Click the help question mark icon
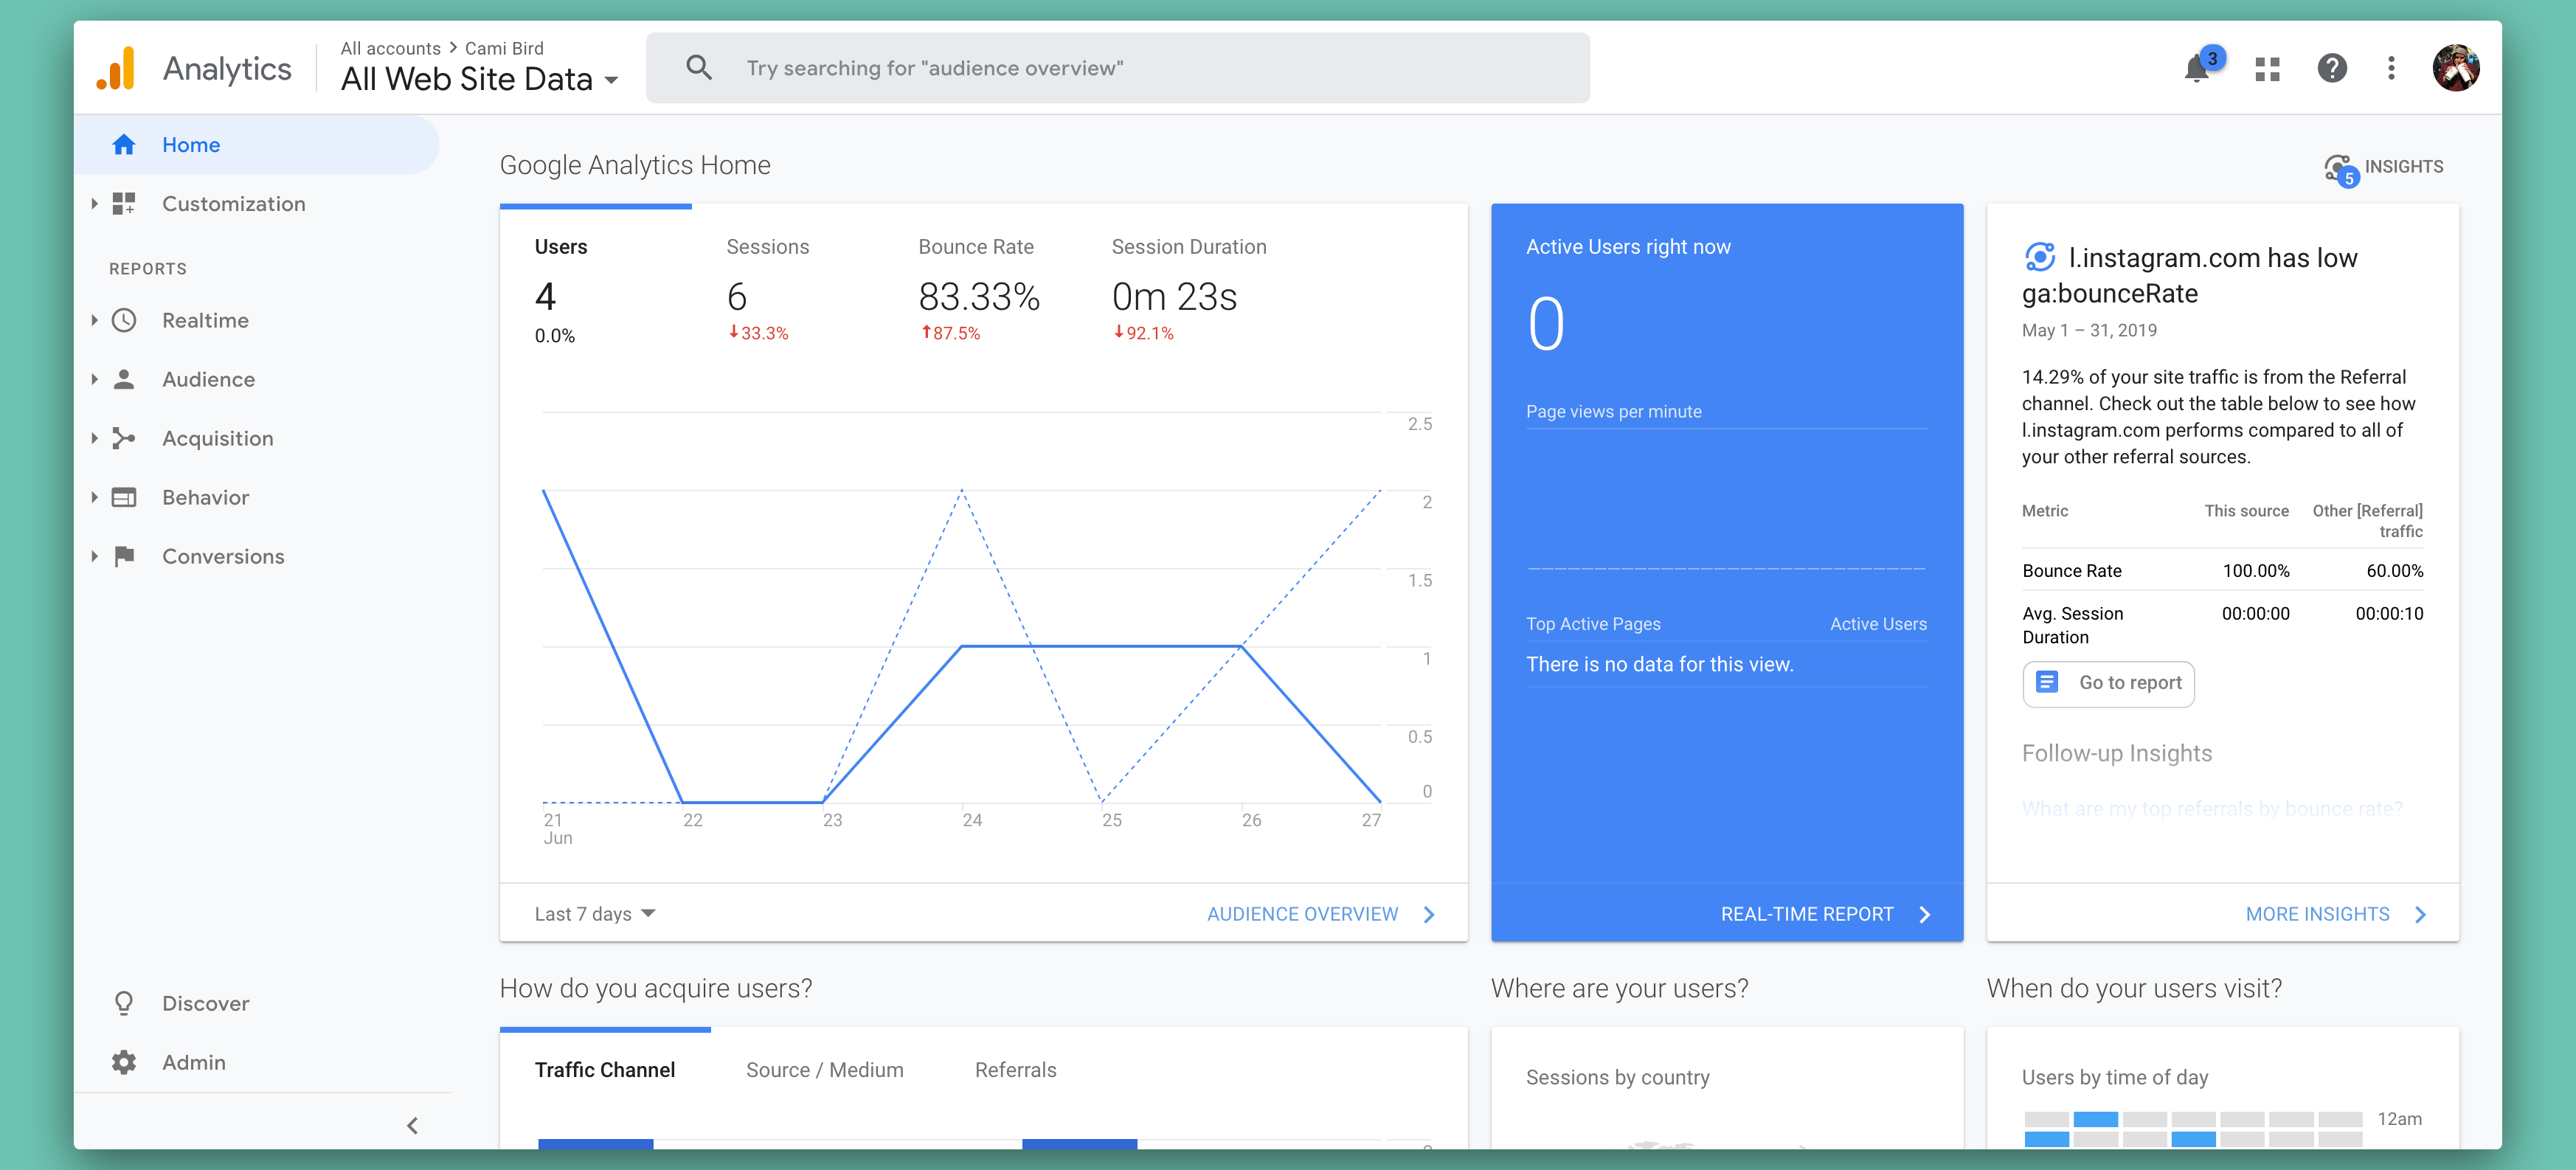This screenshot has width=2576, height=1170. [x=2331, y=68]
